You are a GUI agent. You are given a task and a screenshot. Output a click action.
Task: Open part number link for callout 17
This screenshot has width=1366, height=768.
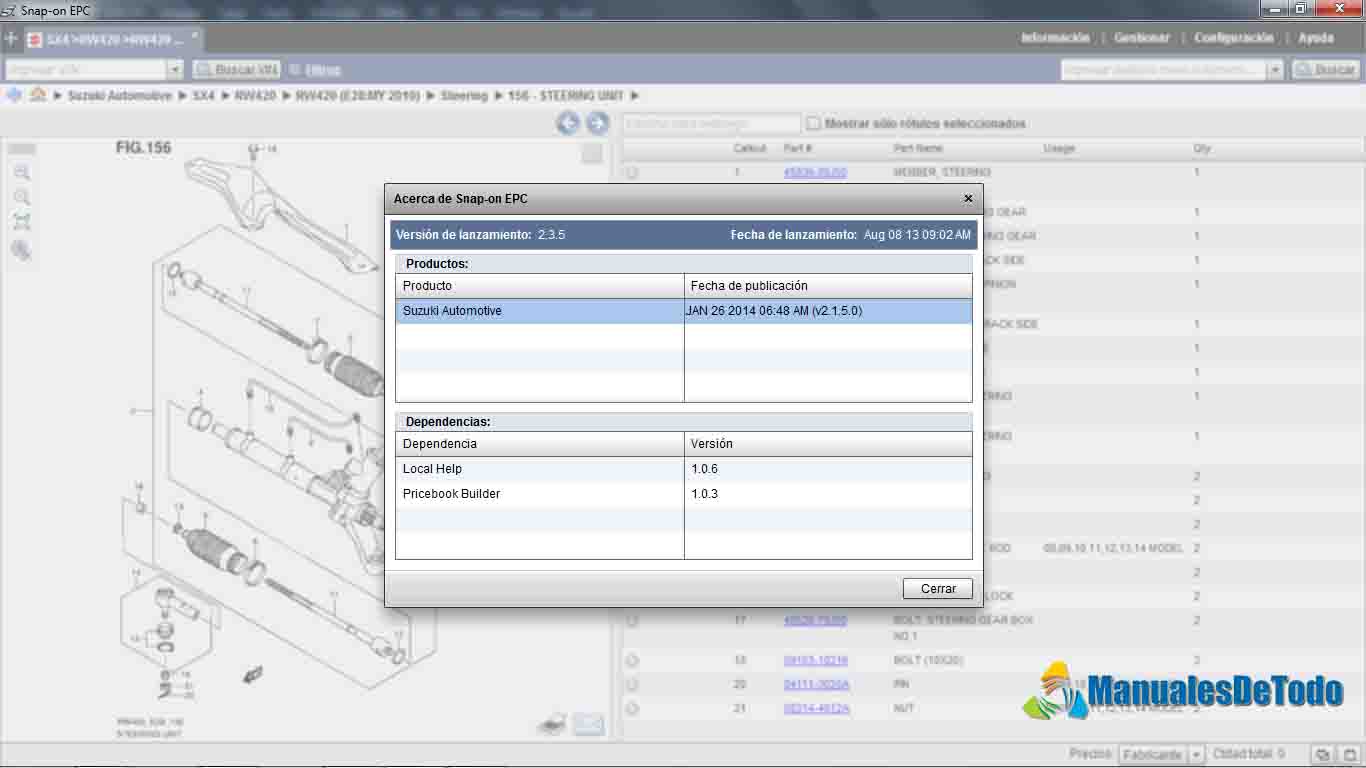[x=815, y=621]
